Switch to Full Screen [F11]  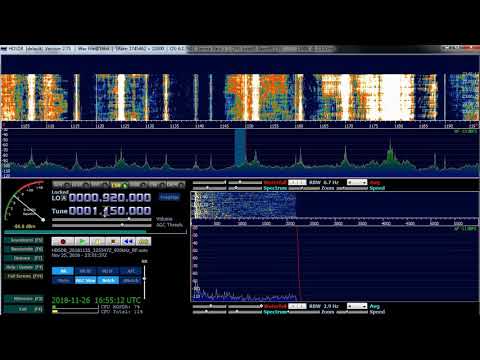(24, 276)
